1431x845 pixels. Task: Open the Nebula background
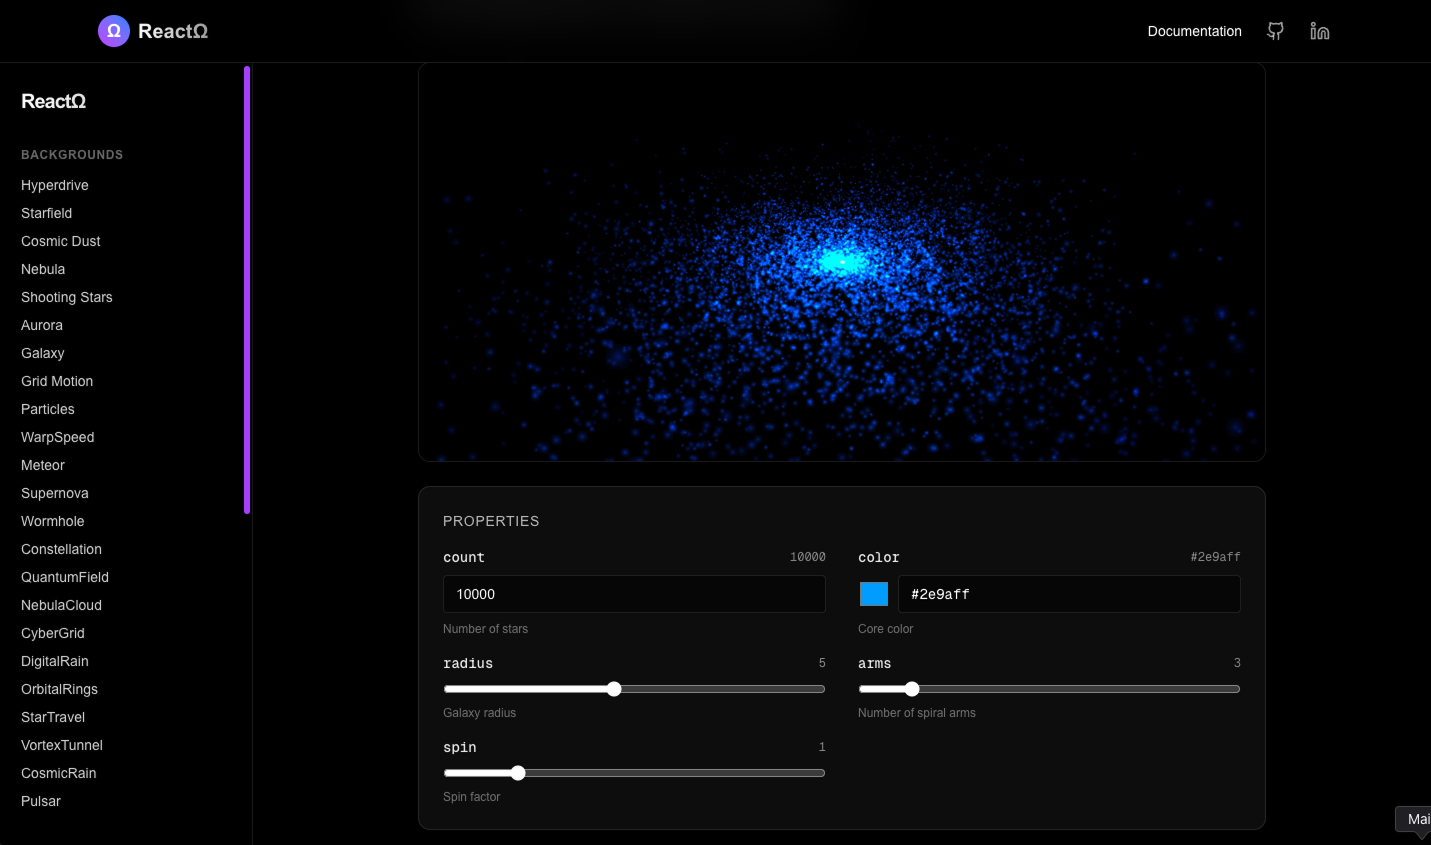(43, 269)
